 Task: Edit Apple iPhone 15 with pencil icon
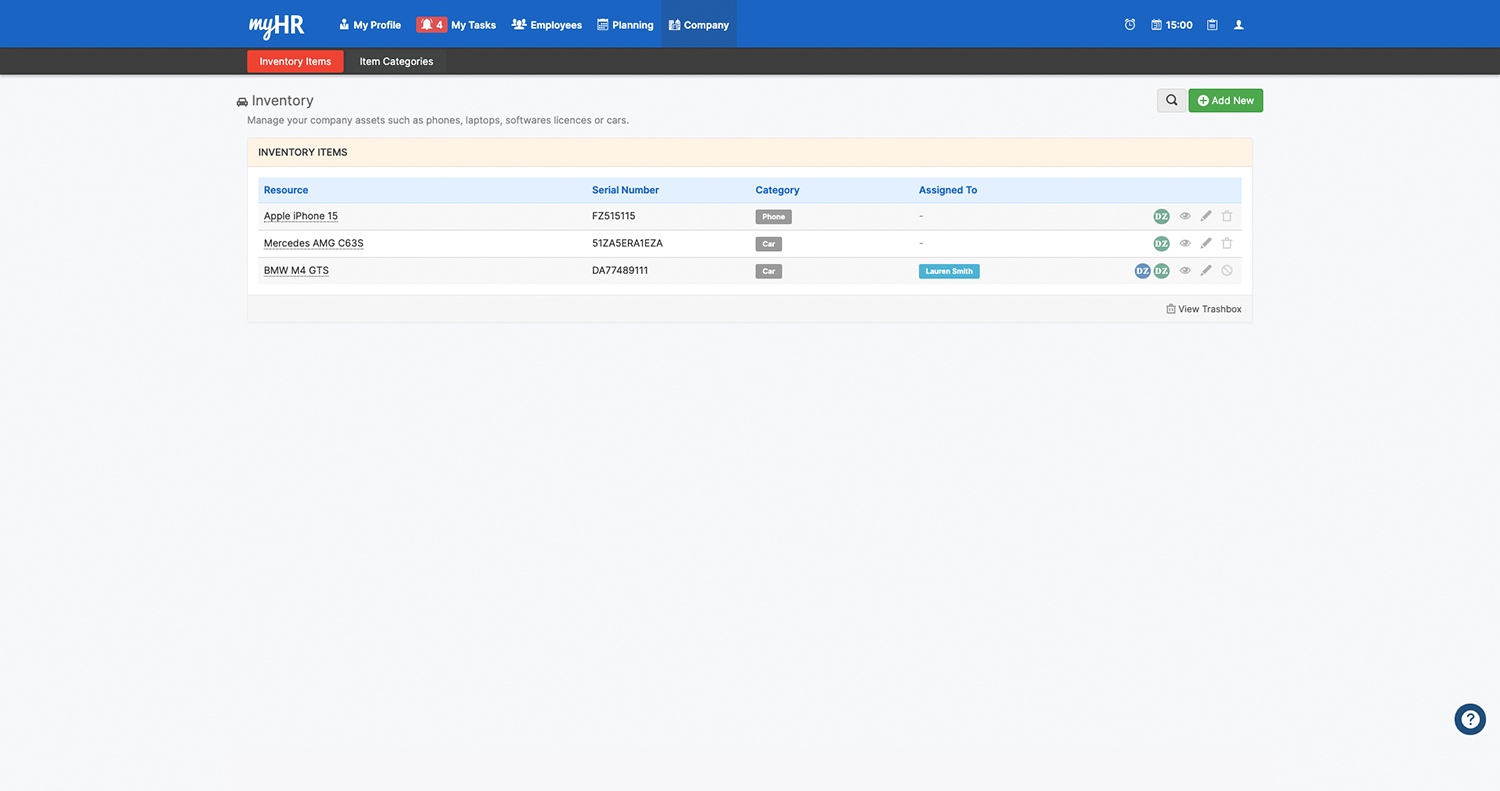point(1206,216)
